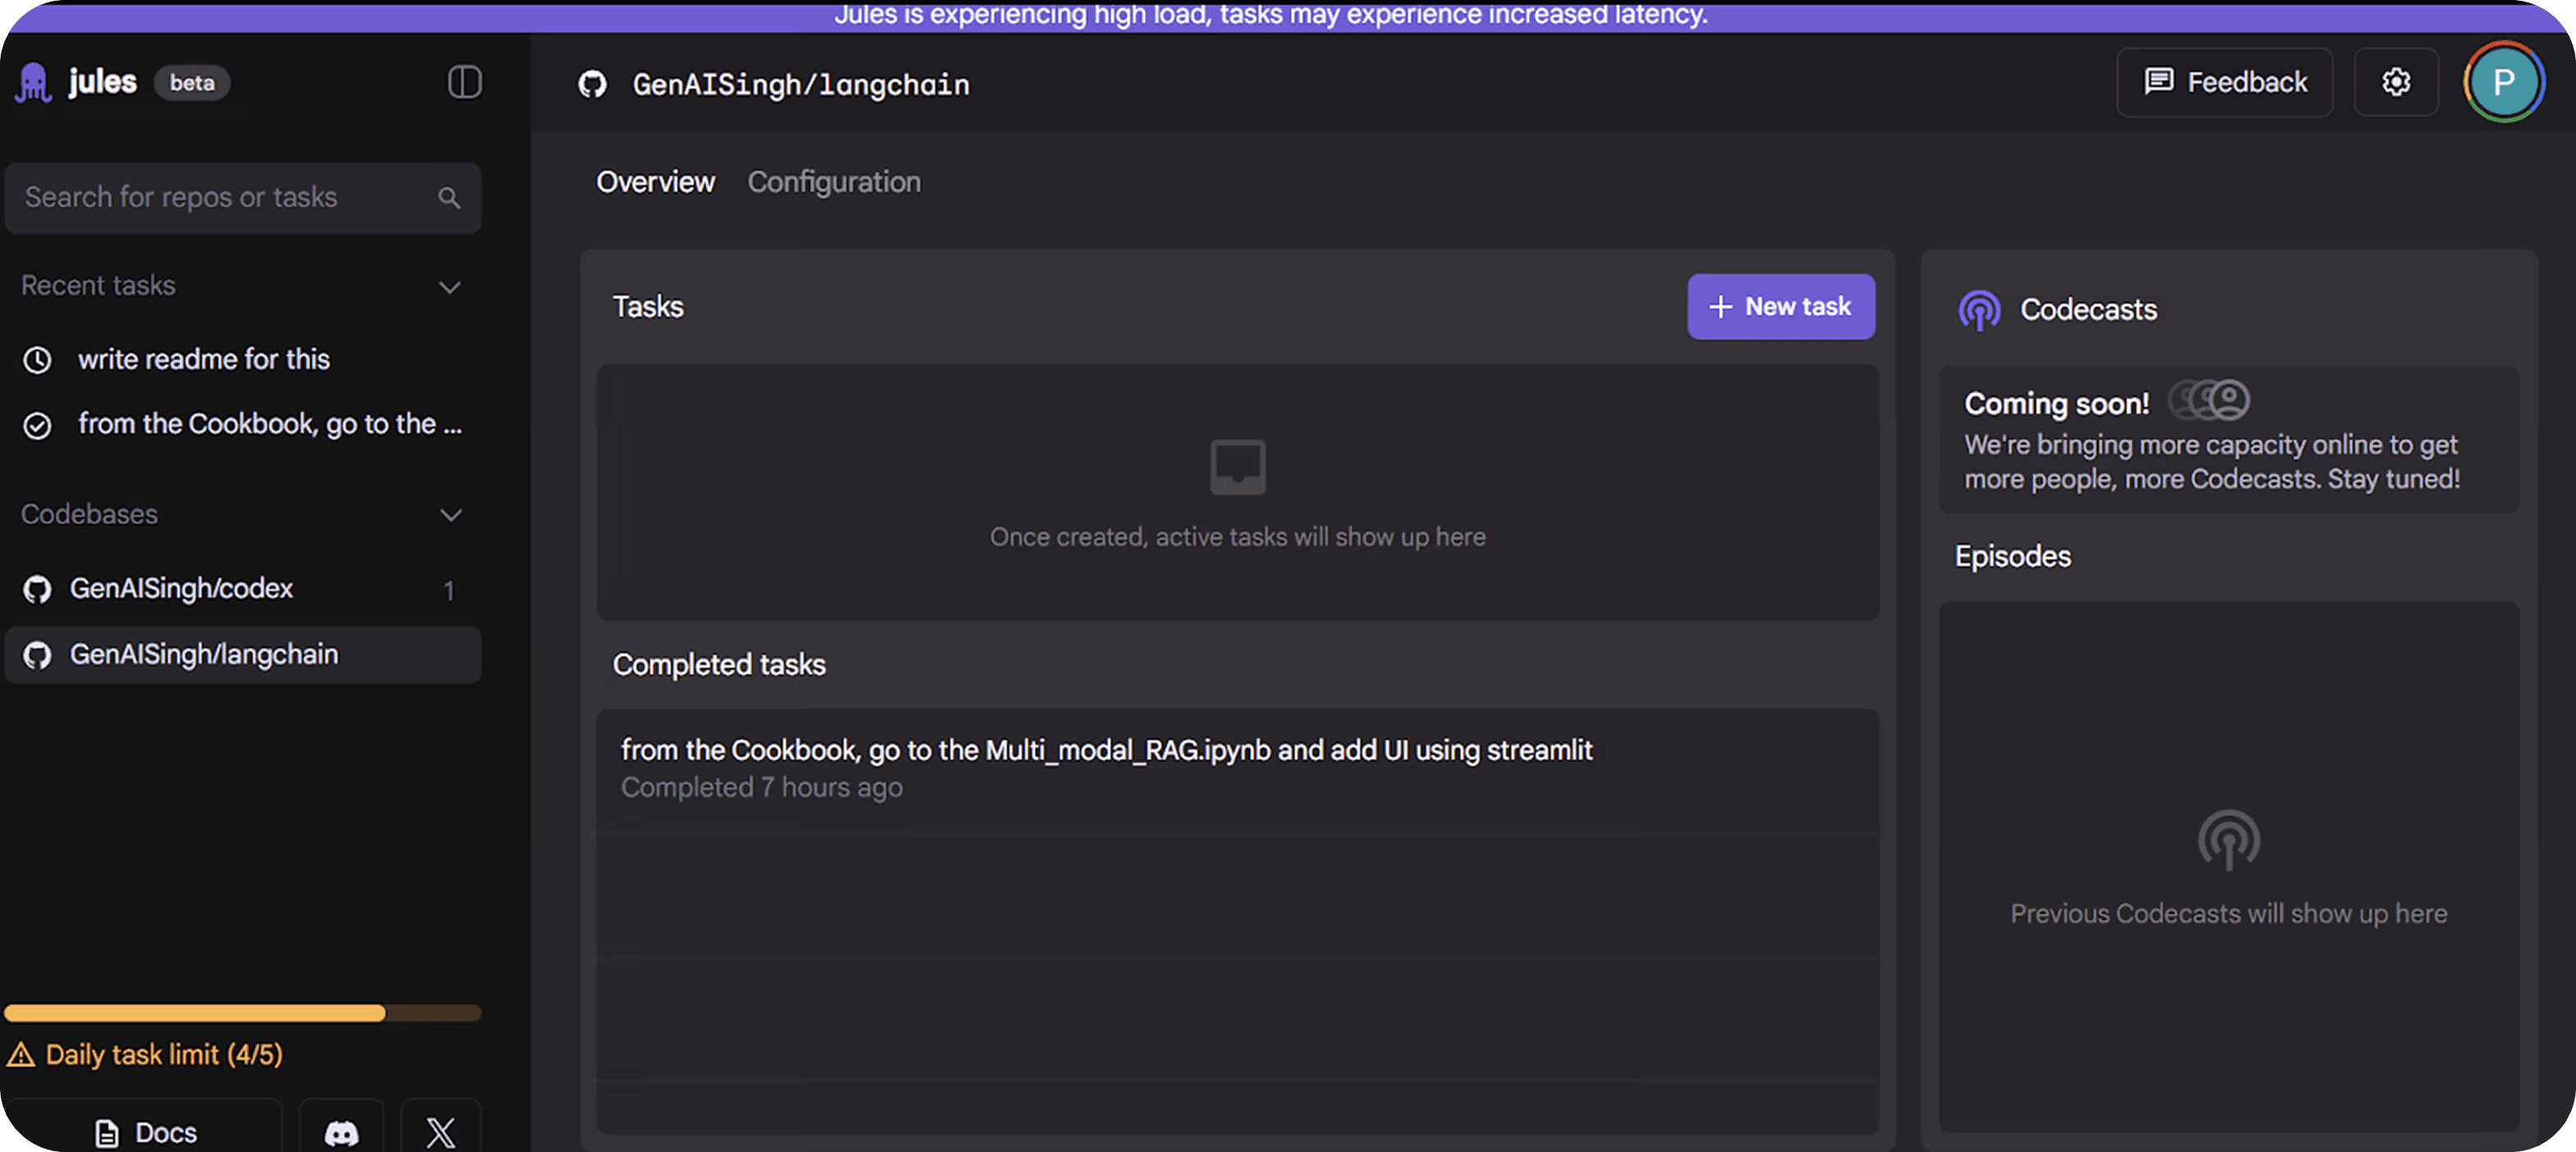Image resolution: width=2576 pixels, height=1152 pixels.
Task: Collapse the Codebases section chevron
Action: click(451, 515)
